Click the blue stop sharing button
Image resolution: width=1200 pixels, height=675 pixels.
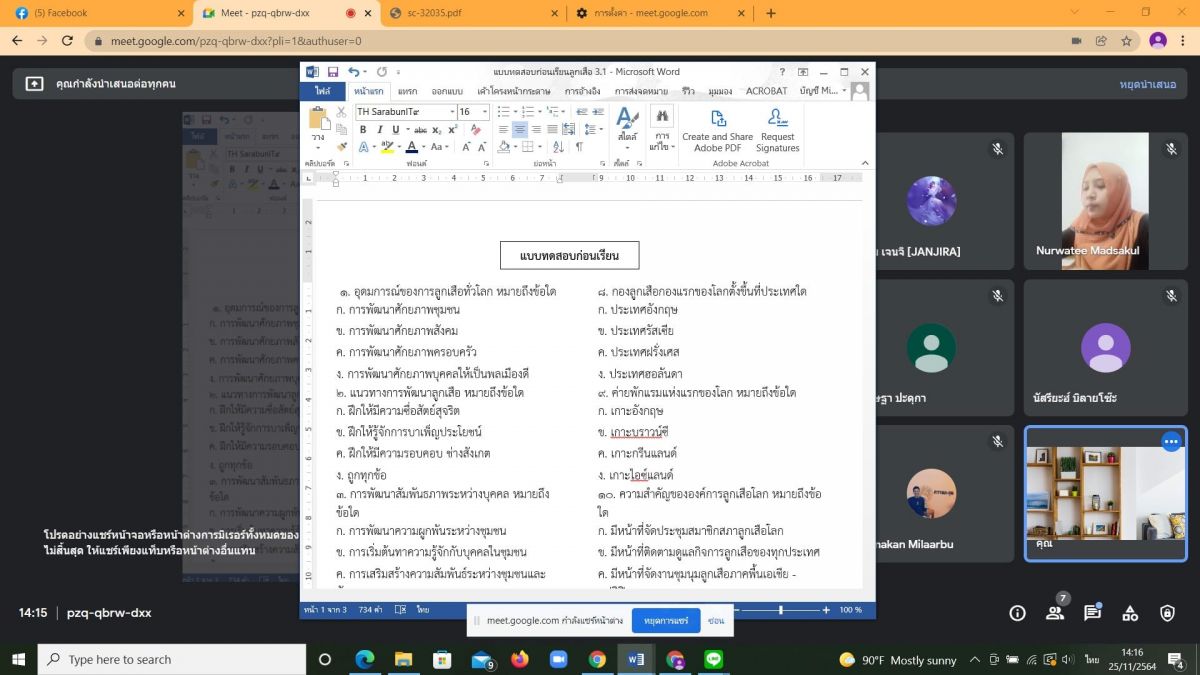click(x=665, y=620)
